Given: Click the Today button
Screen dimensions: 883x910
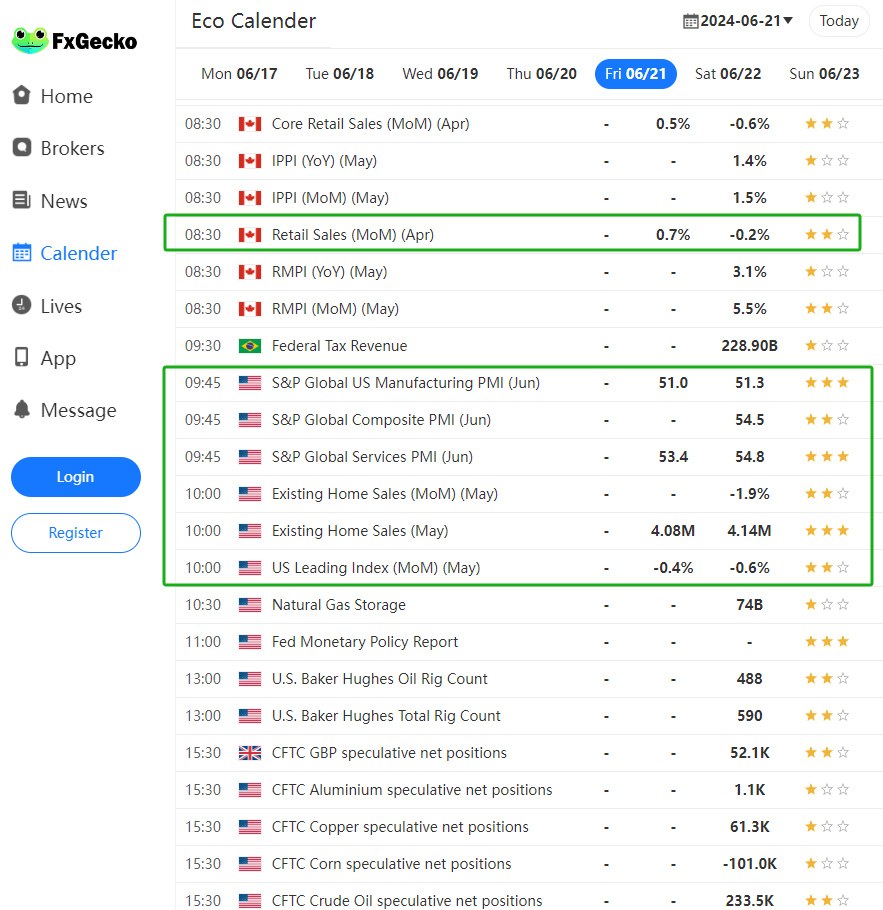Looking at the screenshot, I should pos(838,21).
